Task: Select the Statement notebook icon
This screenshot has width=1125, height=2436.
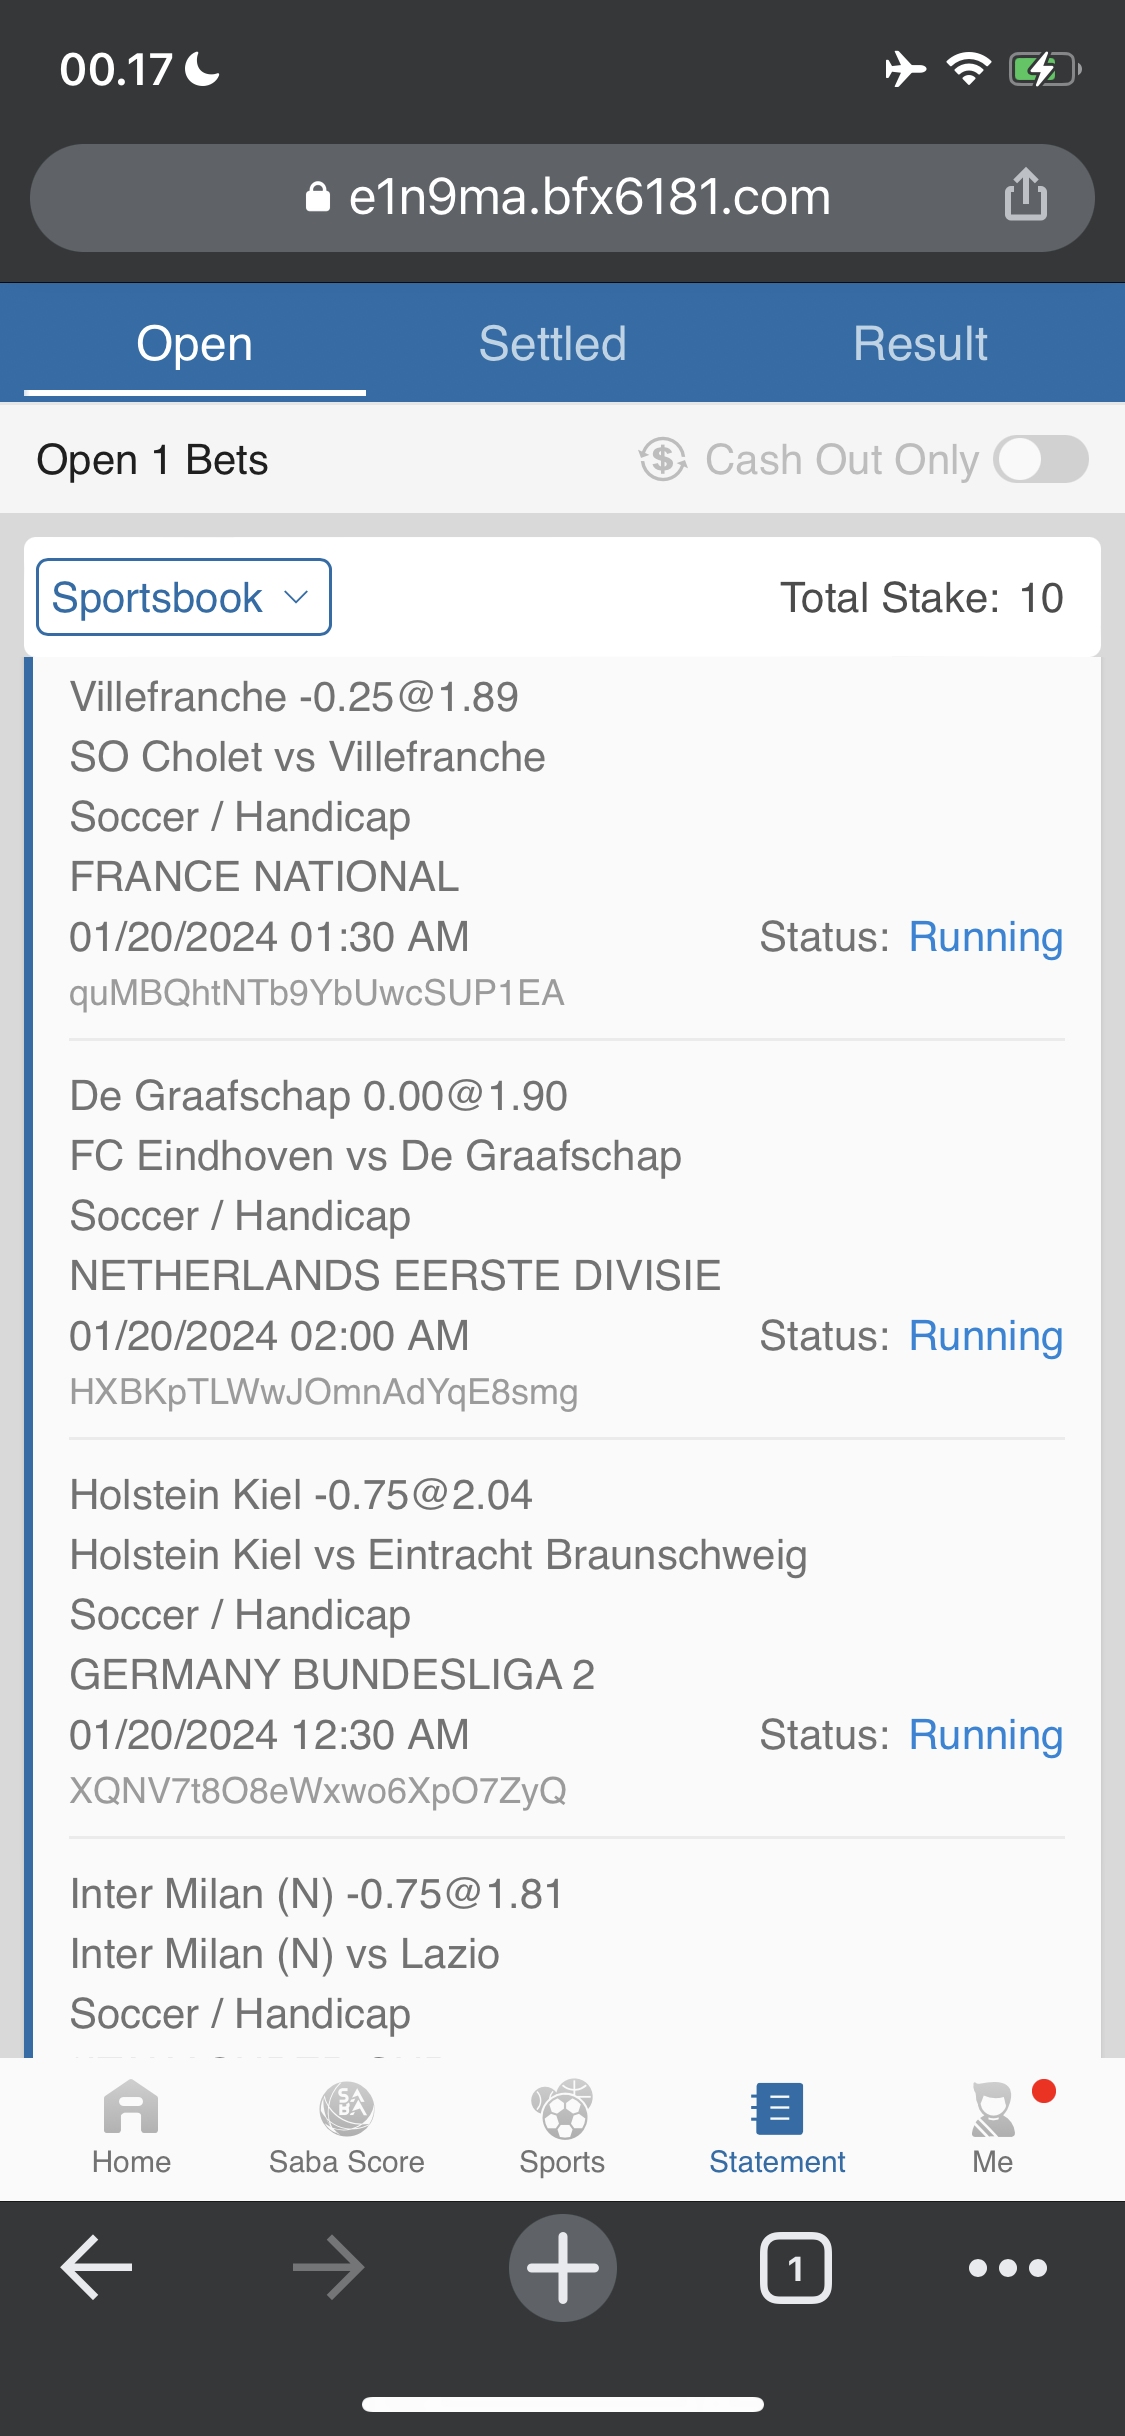Action: [x=777, y=2108]
